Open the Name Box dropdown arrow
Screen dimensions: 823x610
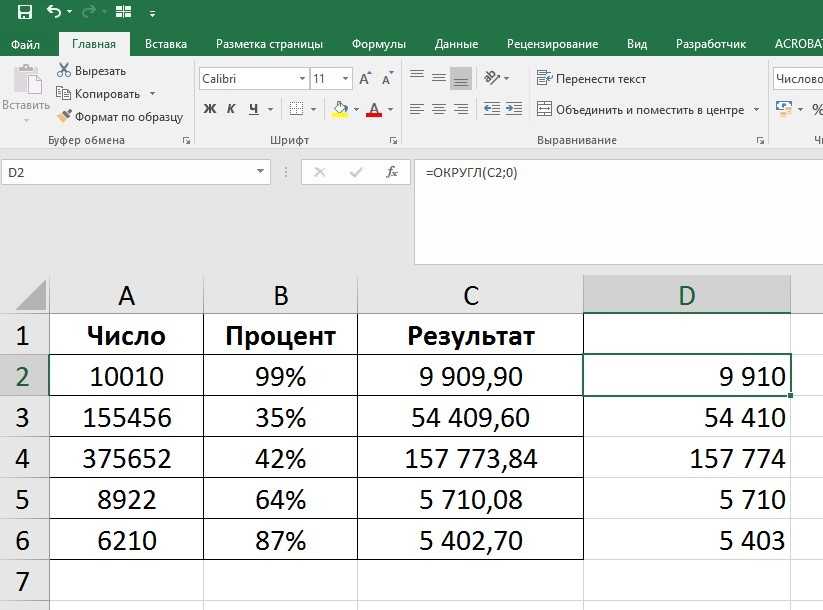[261, 173]
